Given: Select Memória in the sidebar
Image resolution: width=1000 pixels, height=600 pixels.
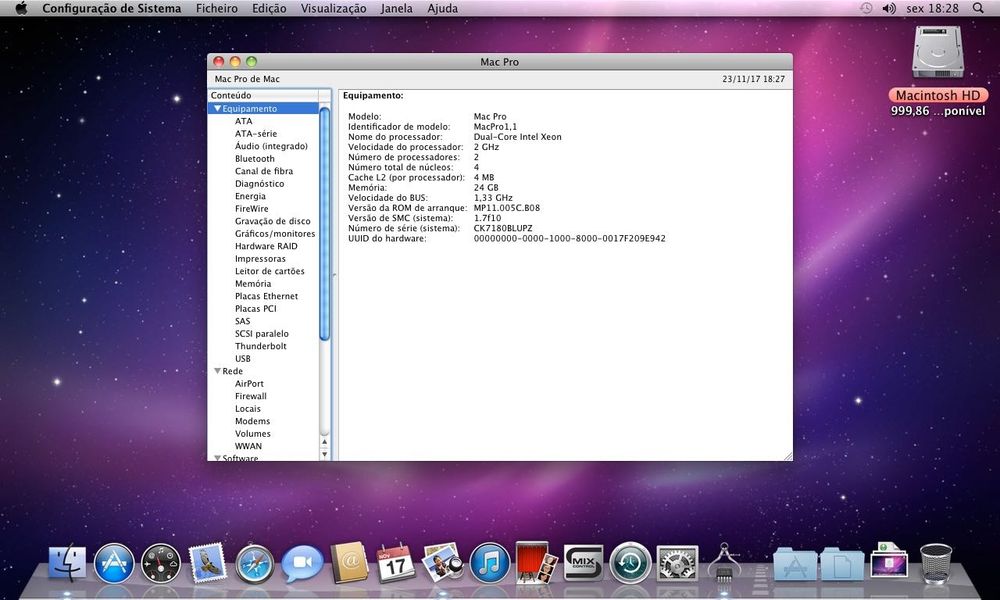Looking at the screenshot, I should tap(253, 284).
